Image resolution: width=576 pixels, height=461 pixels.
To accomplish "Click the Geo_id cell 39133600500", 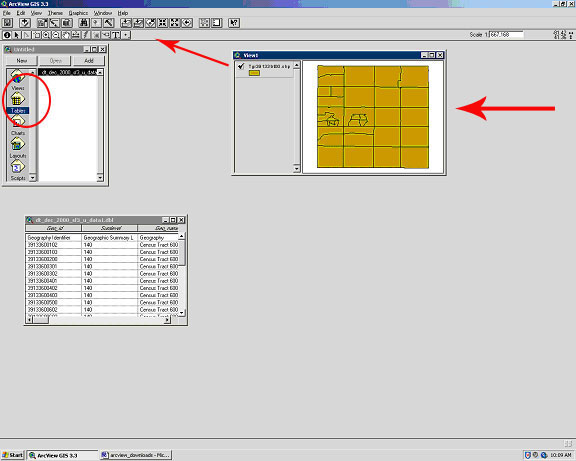I will [53, 302].
